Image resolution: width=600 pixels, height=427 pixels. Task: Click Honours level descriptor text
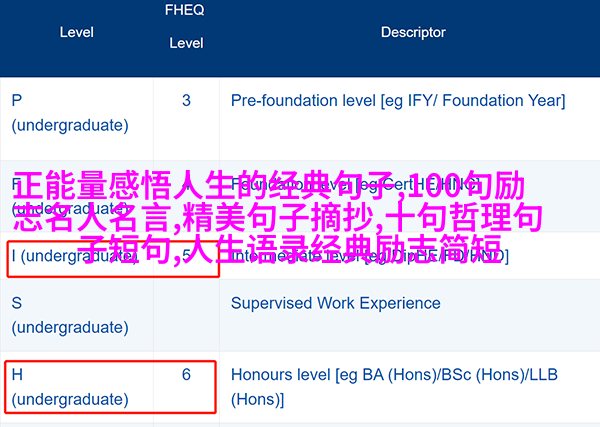394,387
